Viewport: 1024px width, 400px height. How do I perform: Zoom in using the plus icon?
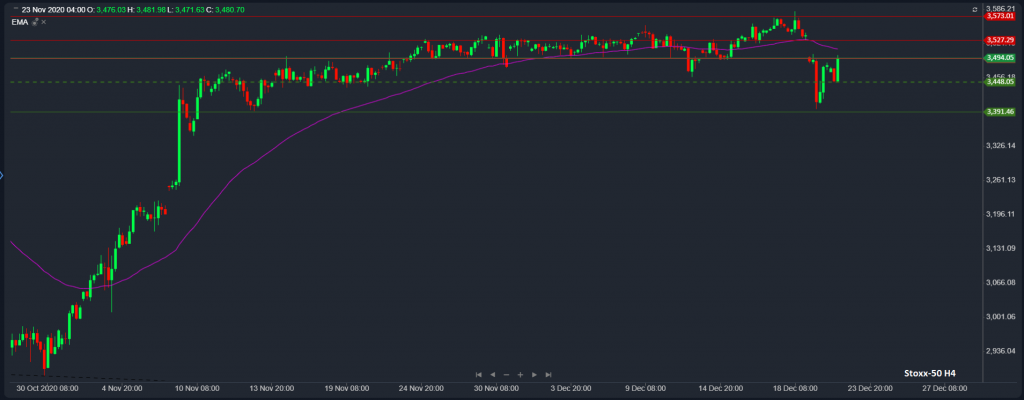[520, 374]
